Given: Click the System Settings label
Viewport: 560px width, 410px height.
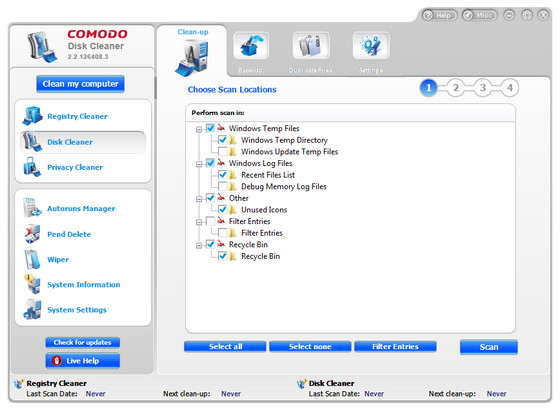Looking at the screenshot, I should pos(77,310).
